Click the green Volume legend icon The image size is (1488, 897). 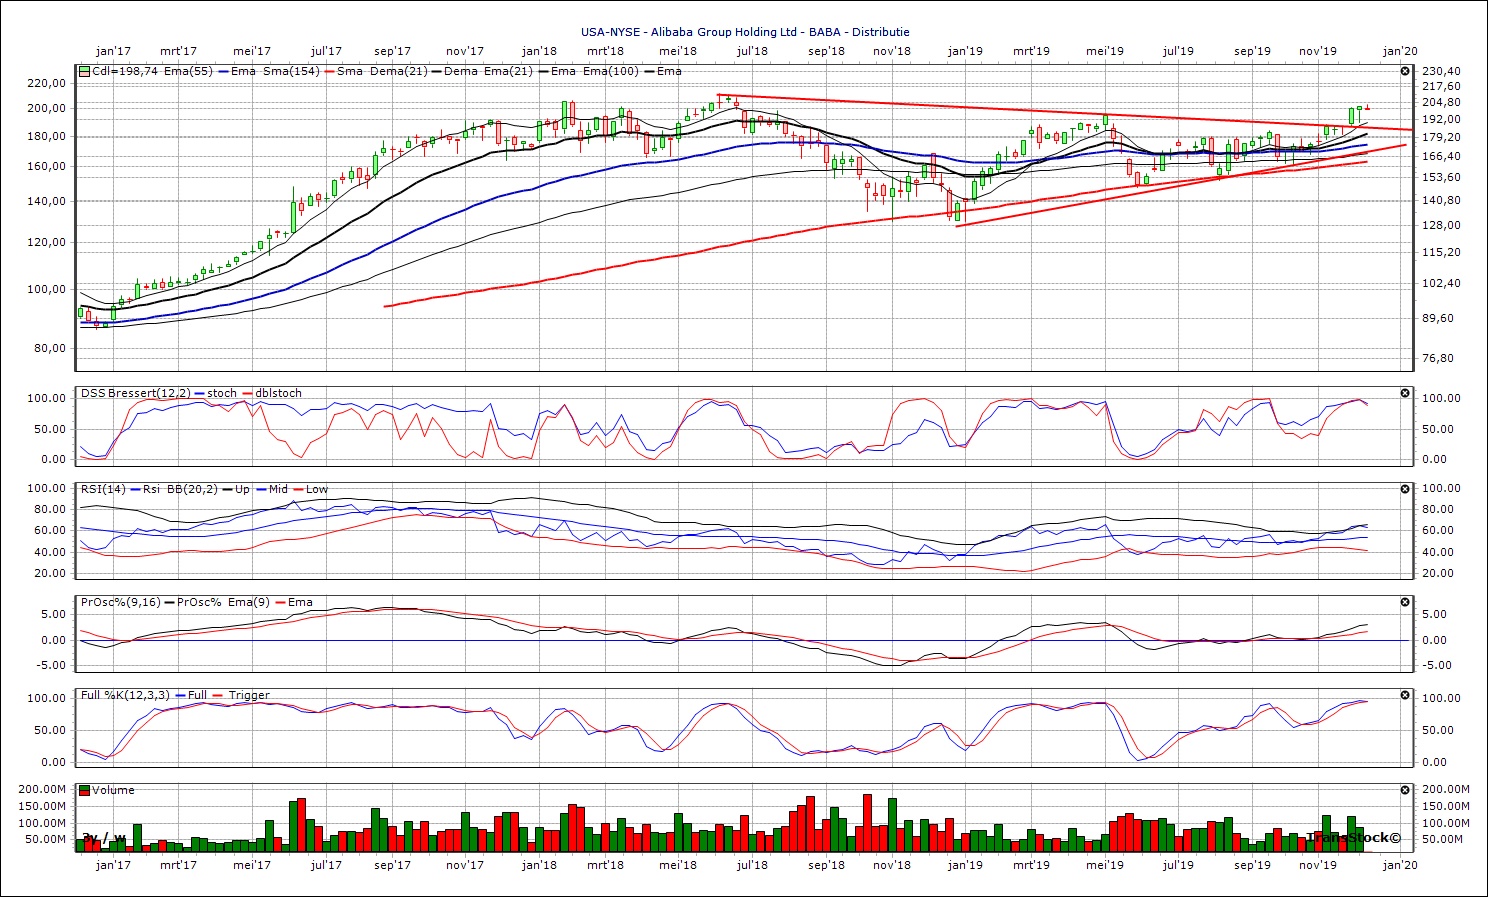85,790
